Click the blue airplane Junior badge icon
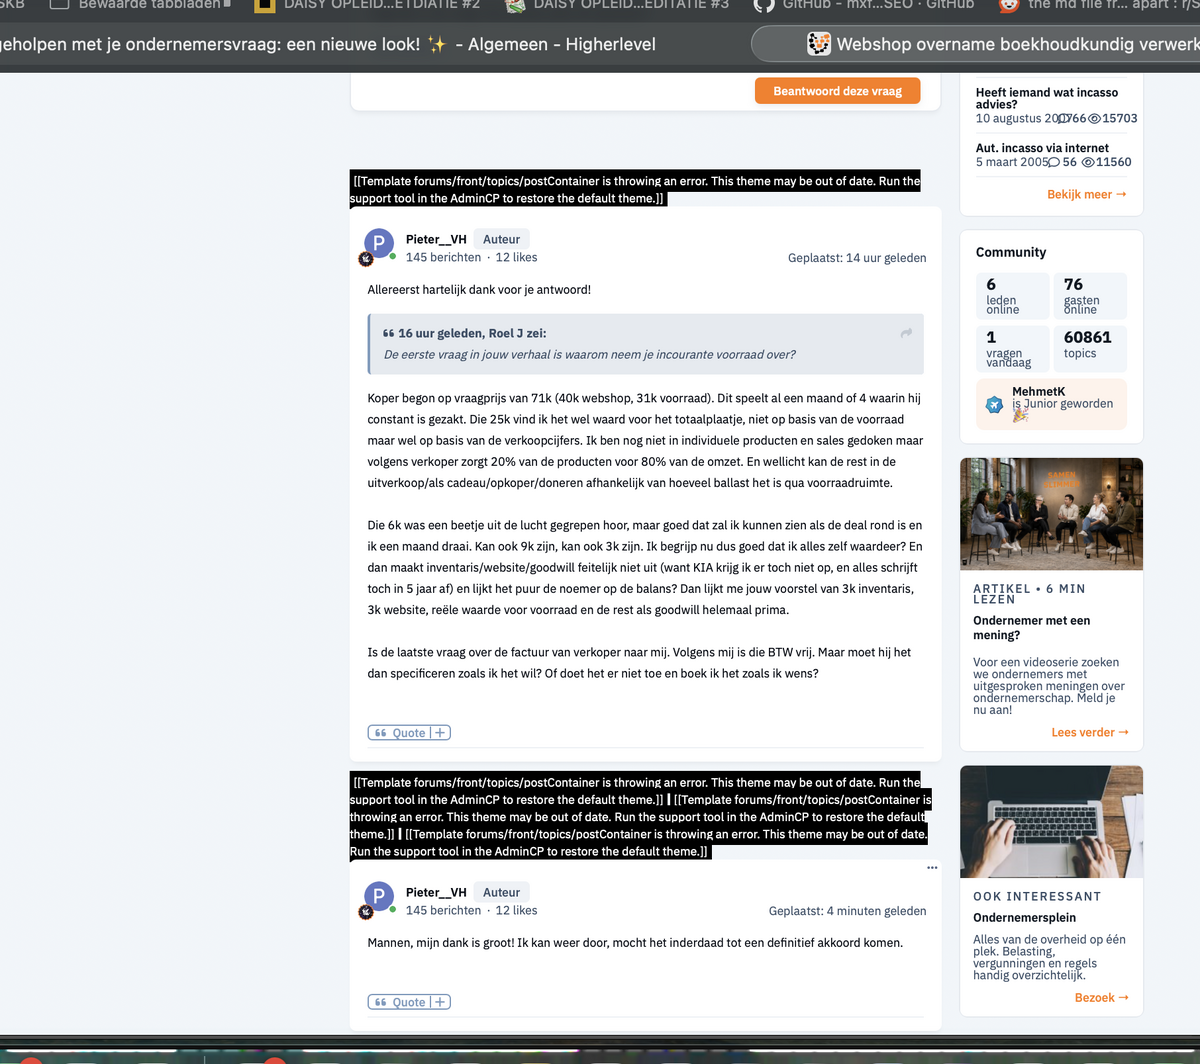This screenshot has height=1064, width=1200. (994, 405)
